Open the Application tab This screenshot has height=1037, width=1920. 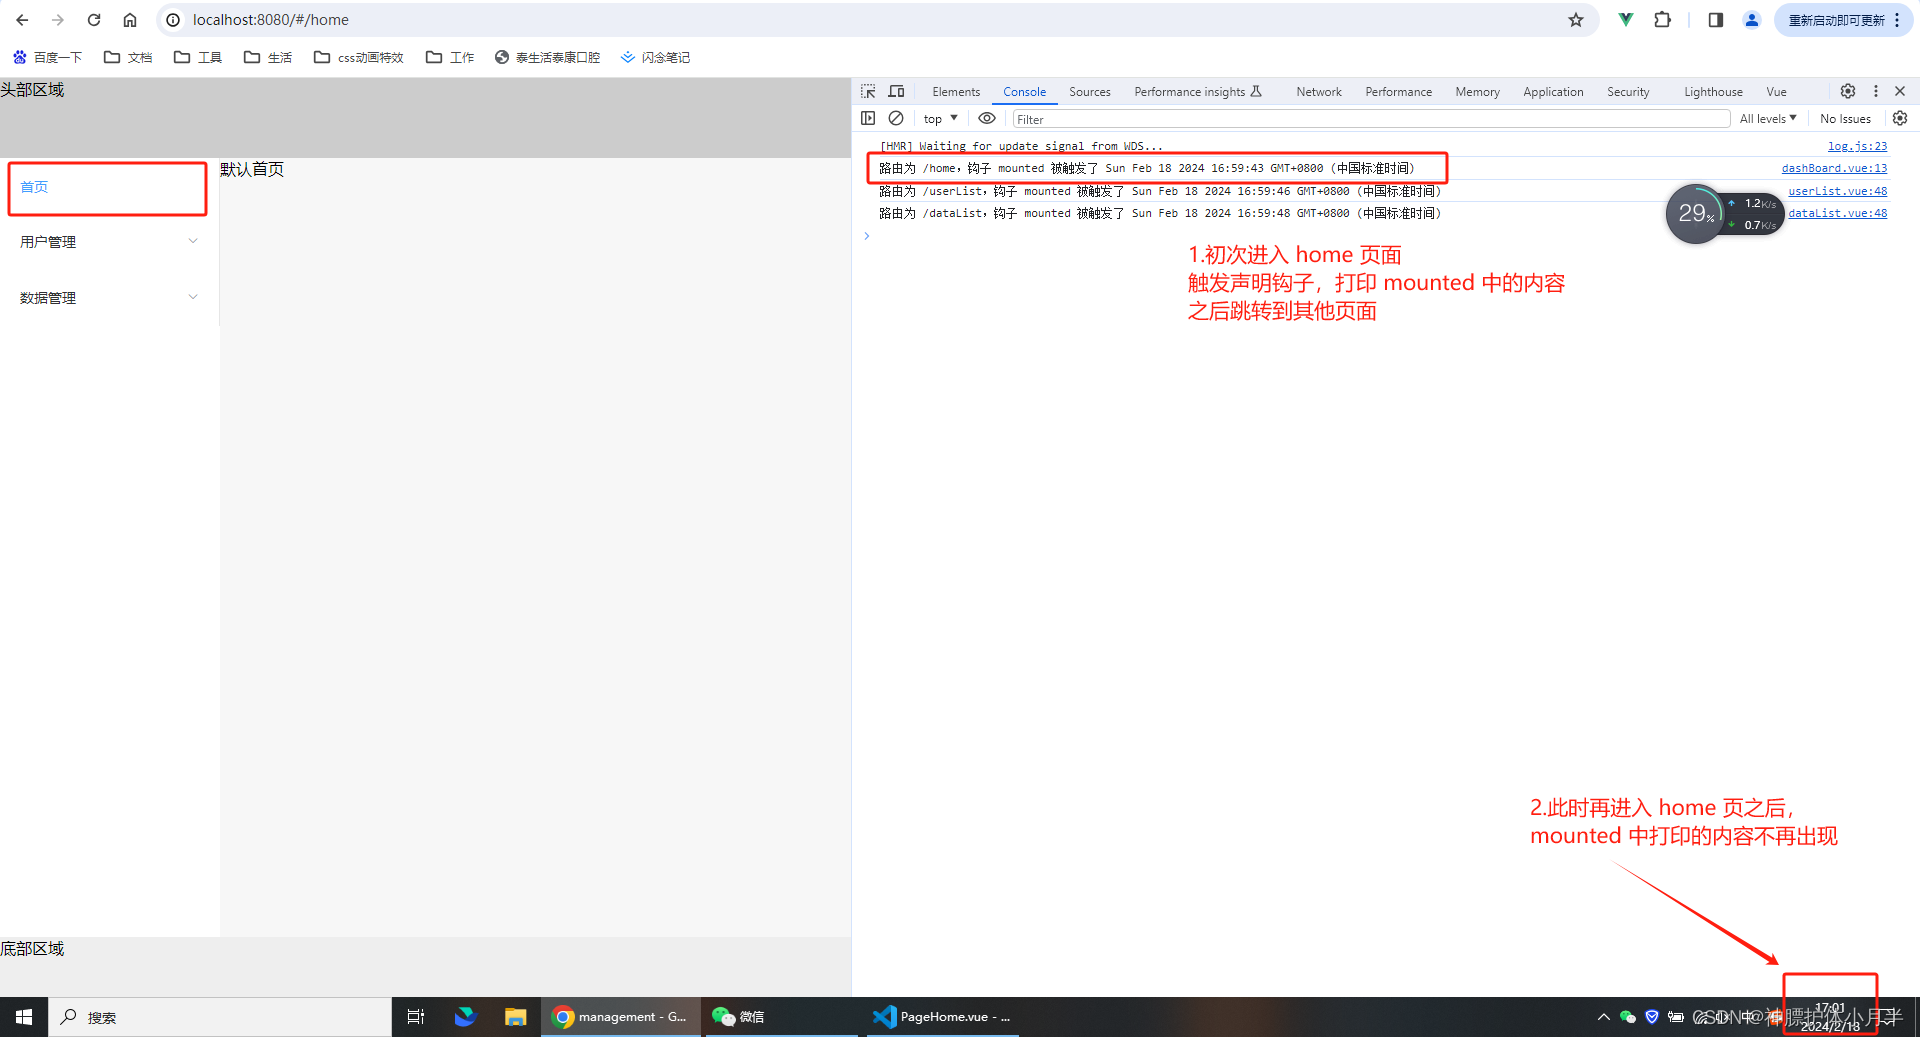(x=1553, y=92)
